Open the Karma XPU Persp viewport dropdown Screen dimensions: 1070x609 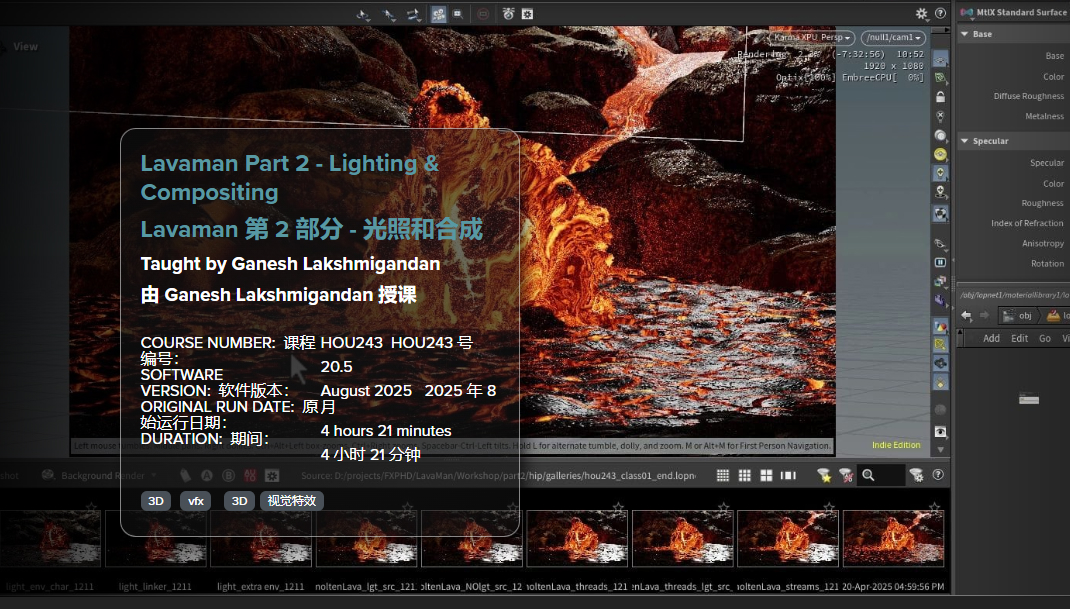tap(813, 37)
